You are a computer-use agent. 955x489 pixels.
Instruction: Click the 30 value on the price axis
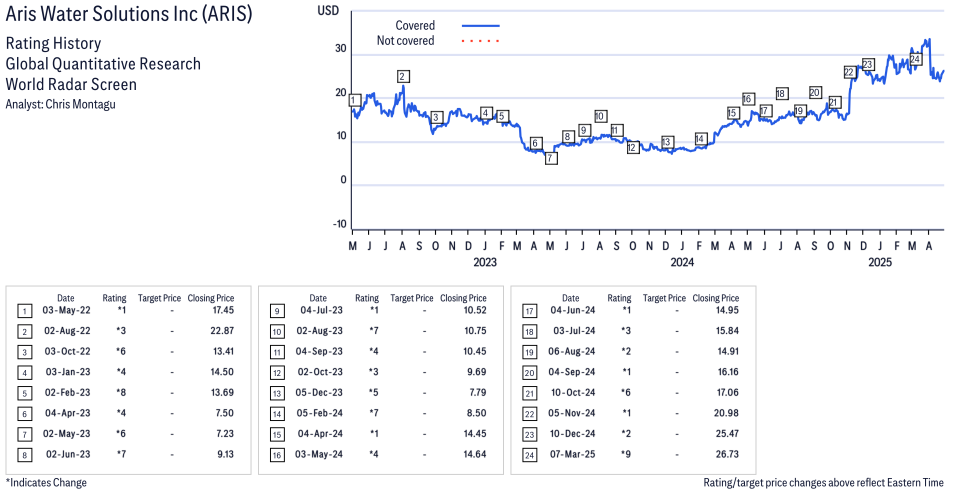point(340,49)
